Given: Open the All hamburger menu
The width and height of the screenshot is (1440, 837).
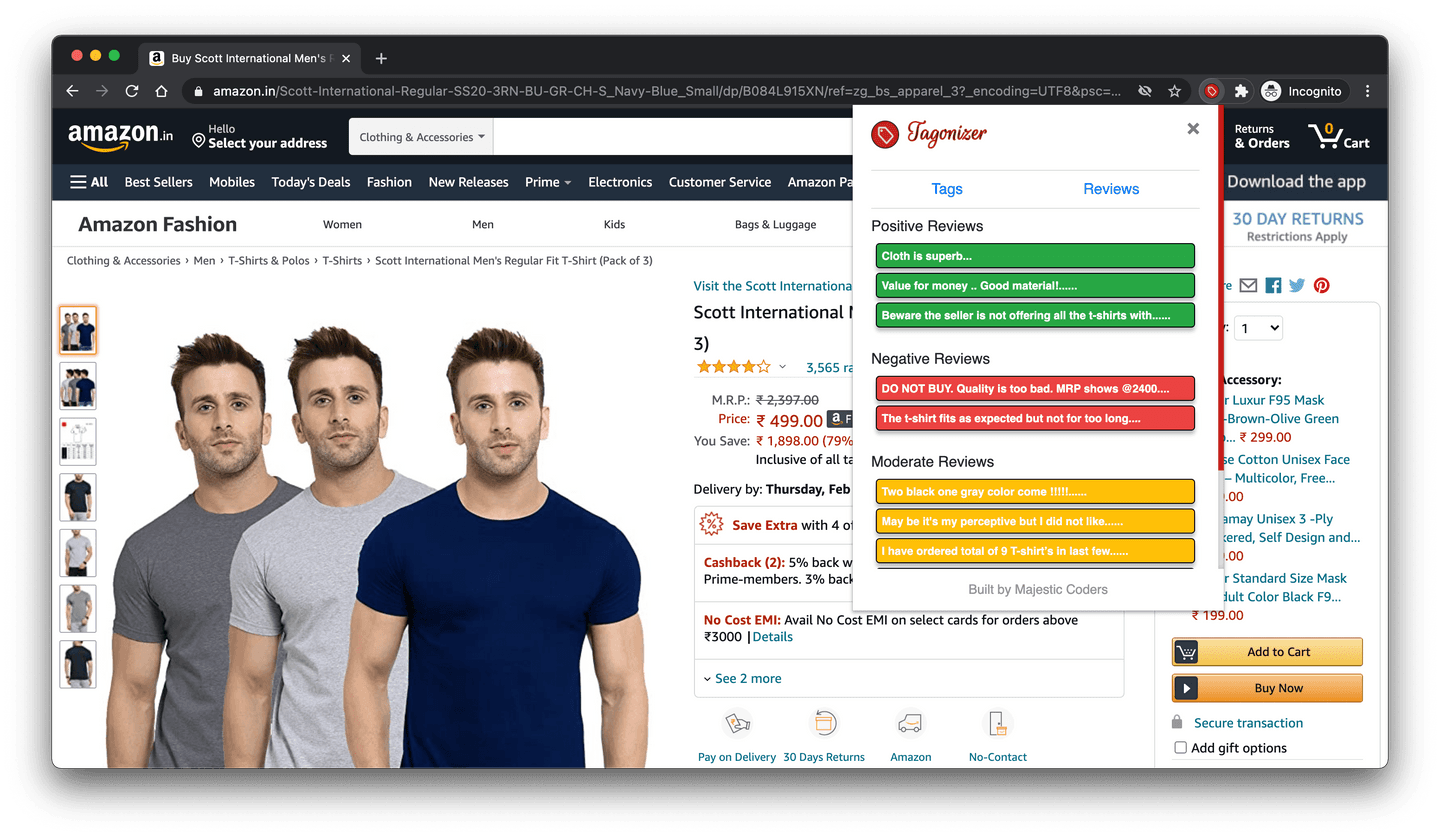Looking at the screenshot, I should pyautogui.click(x=89, y=182).
